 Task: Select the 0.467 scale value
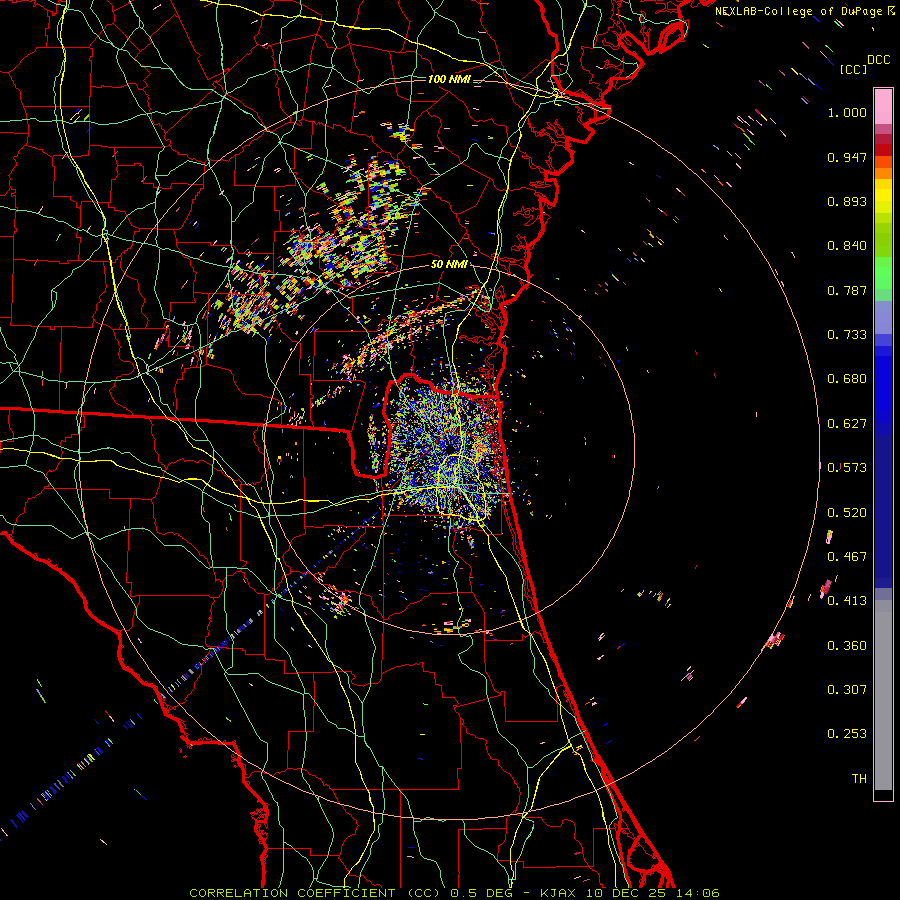pyautogui.click(x=847, y=557)
